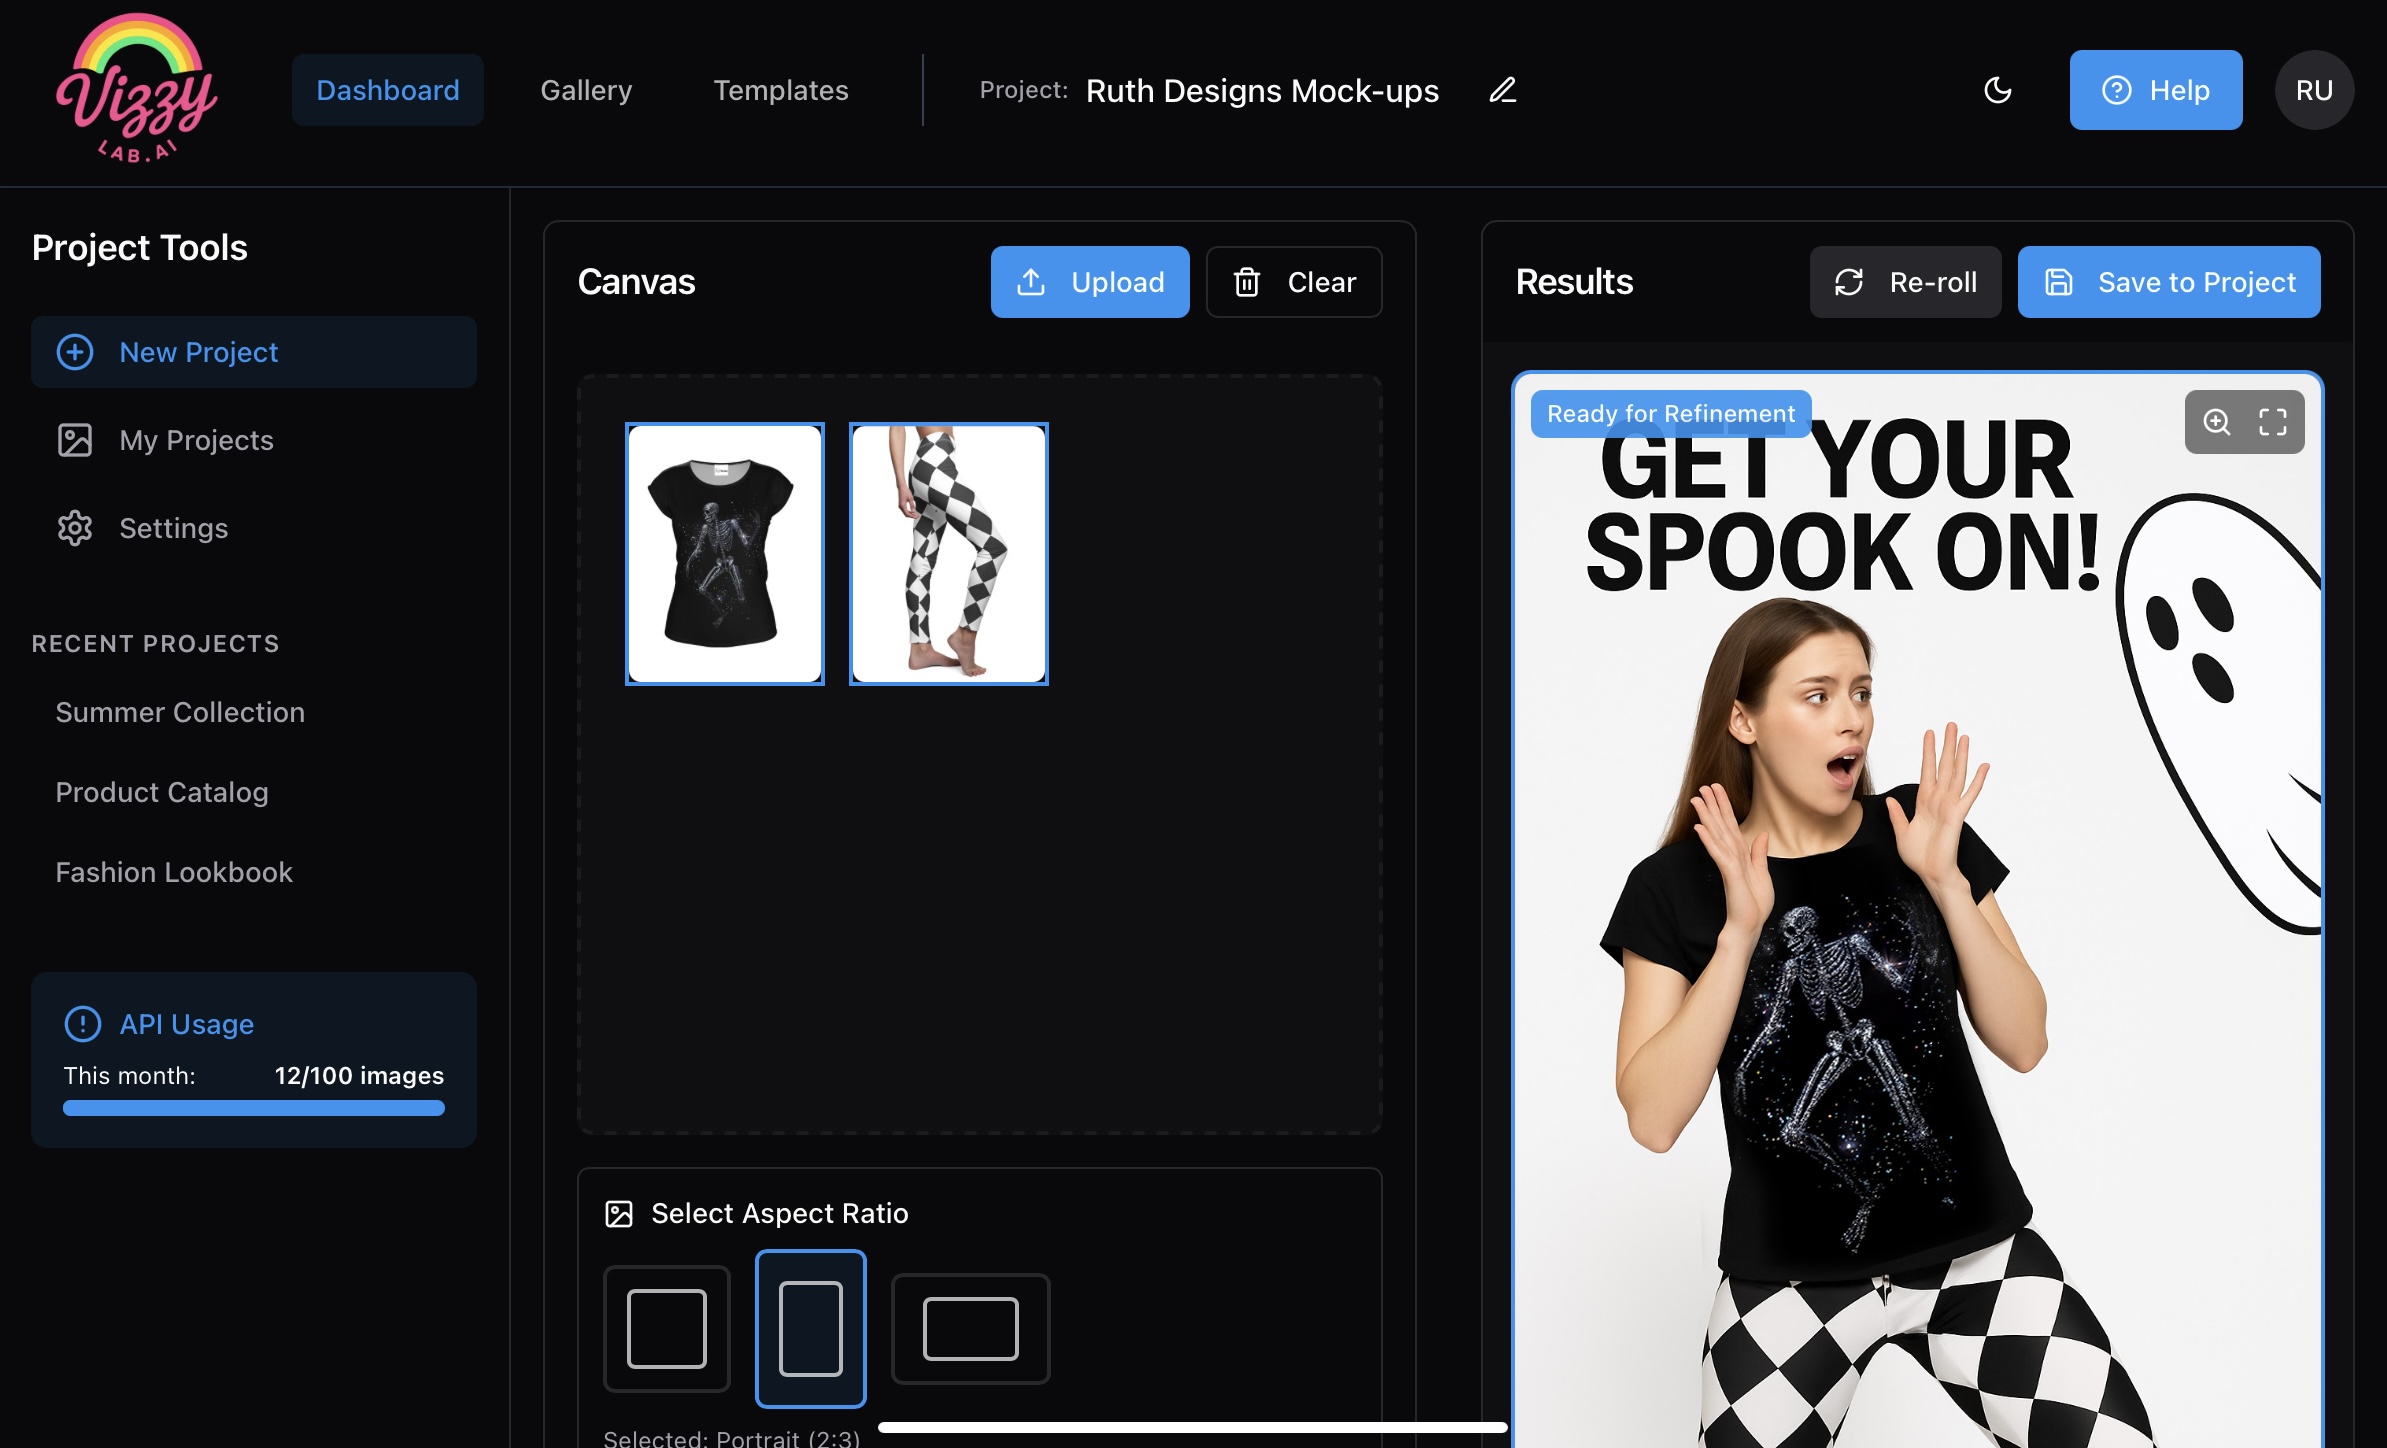
Task: Click the Vizzy Lab.AI rainbow logo
Action: 136,88
